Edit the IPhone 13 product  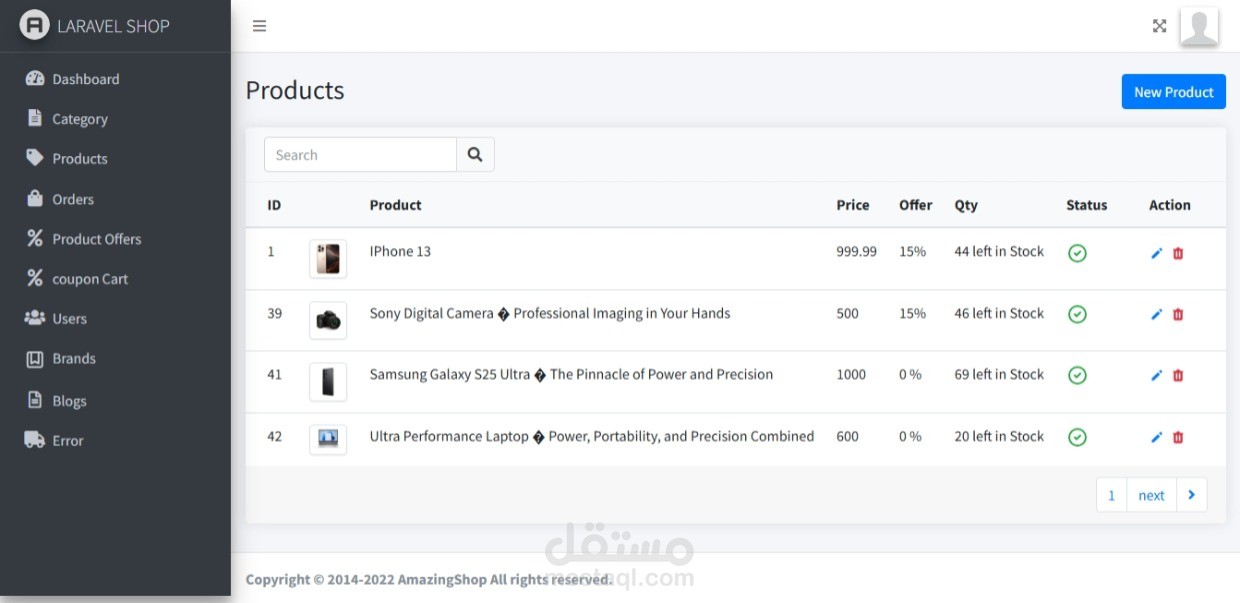1157,253
